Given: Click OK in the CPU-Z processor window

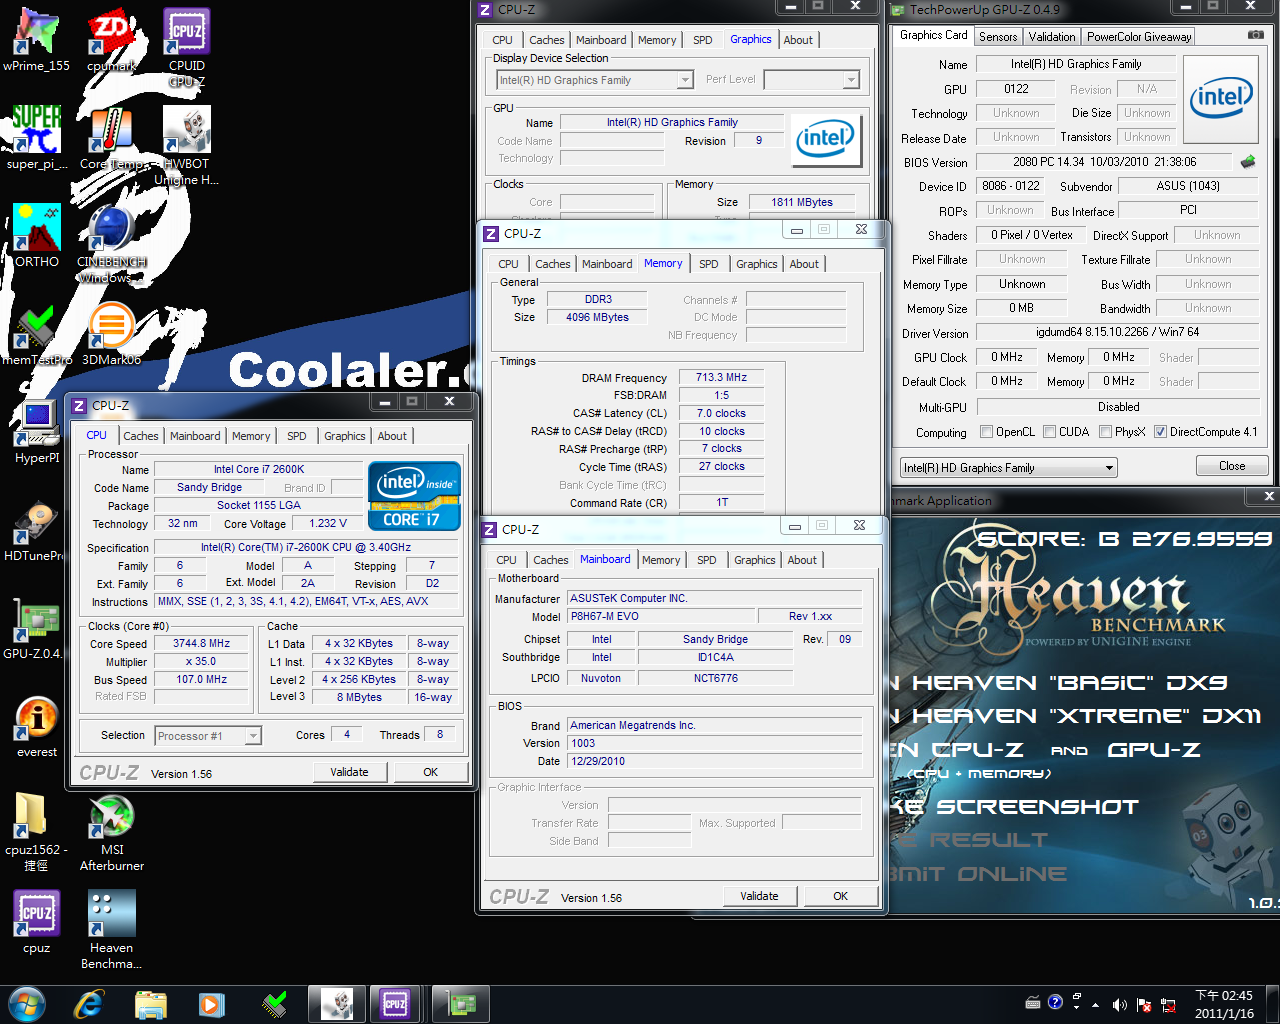Looking at the screenshot, I should pos(431,772).
